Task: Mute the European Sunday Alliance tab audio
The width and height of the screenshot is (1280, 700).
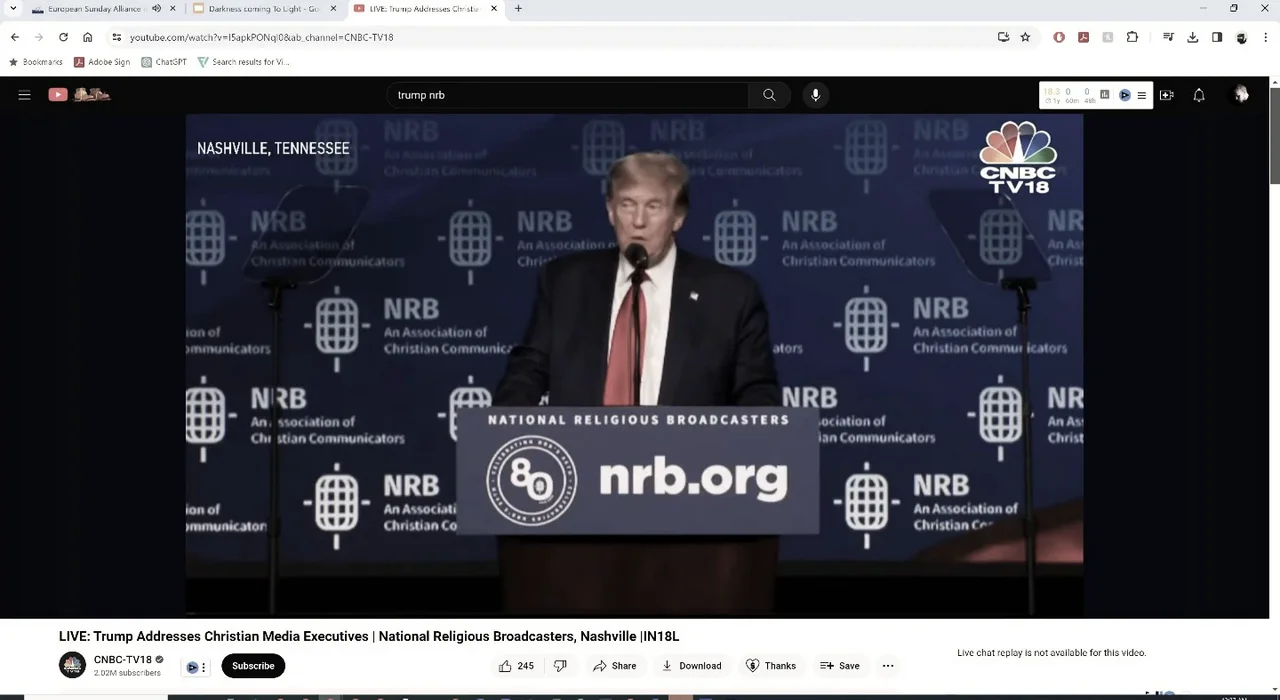Action: [x=156, y=9]
